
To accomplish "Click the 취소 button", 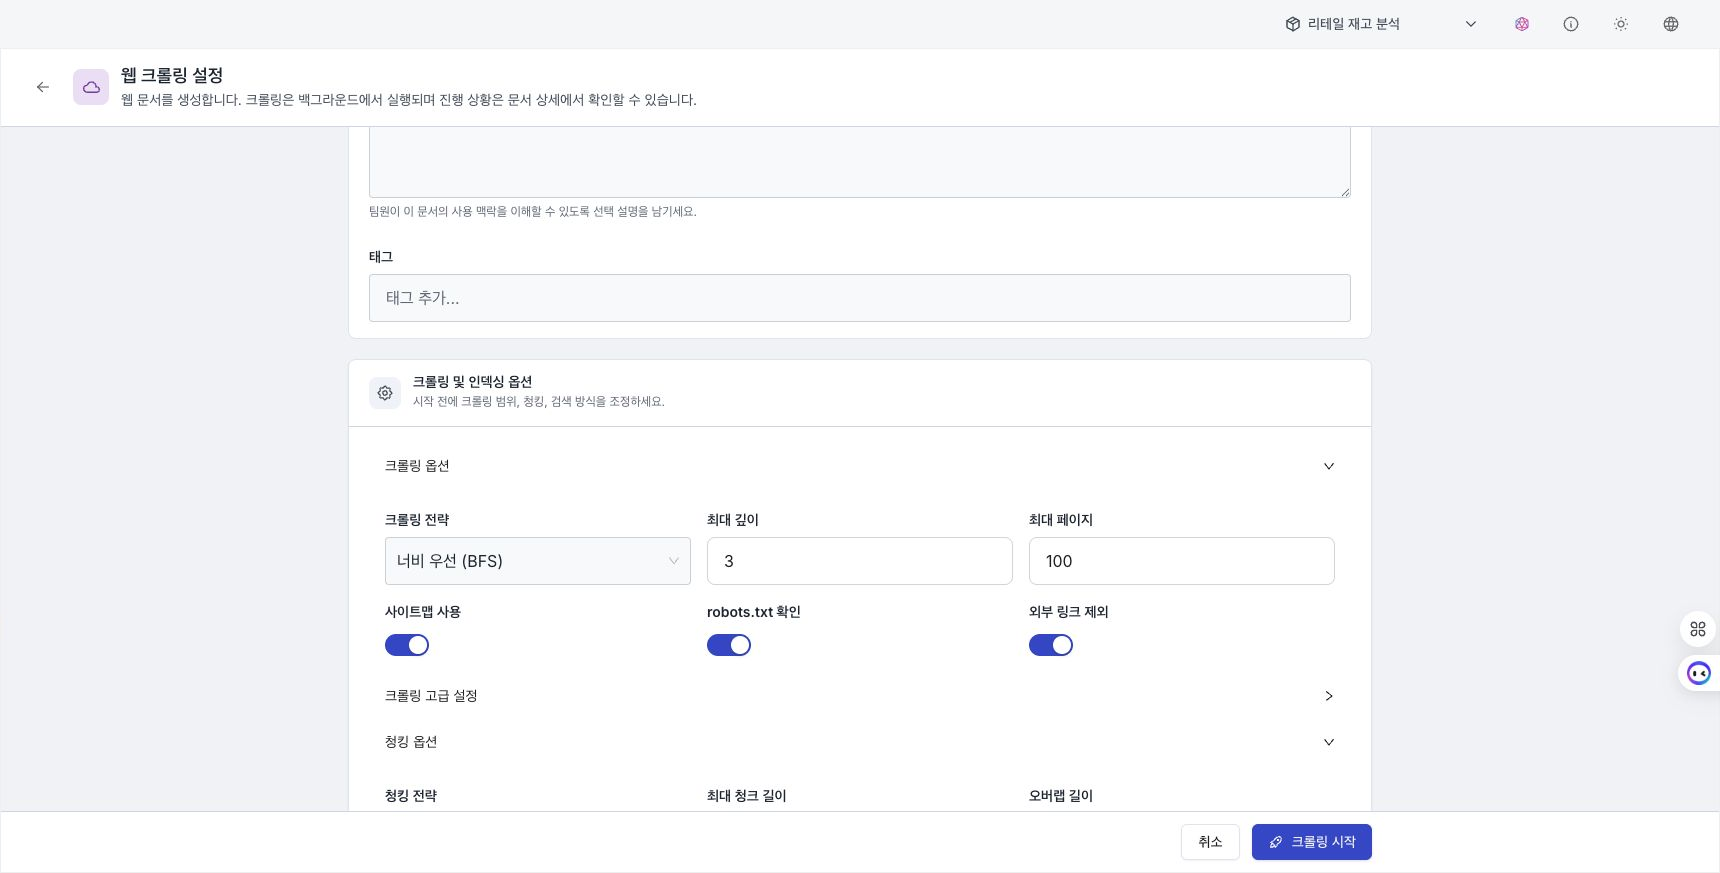I will click(x=1210, y=842).
